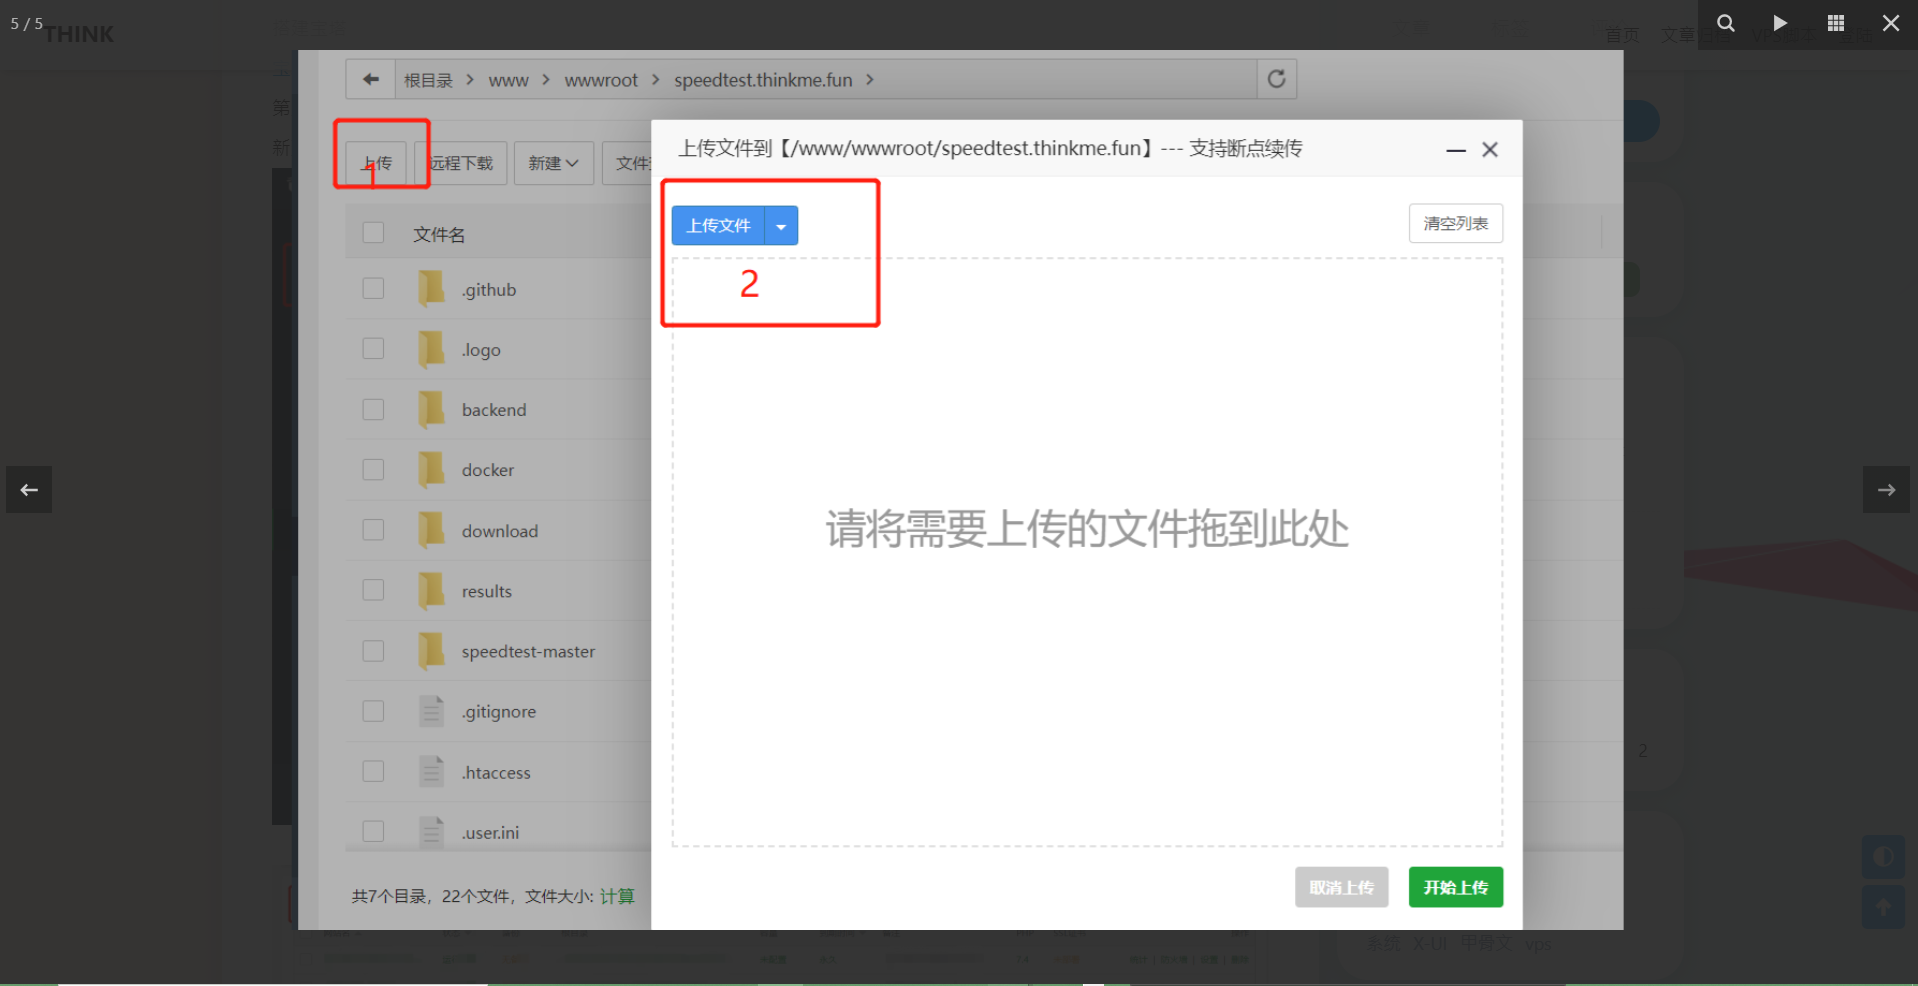Click the file drop zone in upload dialog
Image resolution: width=1918 pixels, height=986 pixels.
point(1087,552)
